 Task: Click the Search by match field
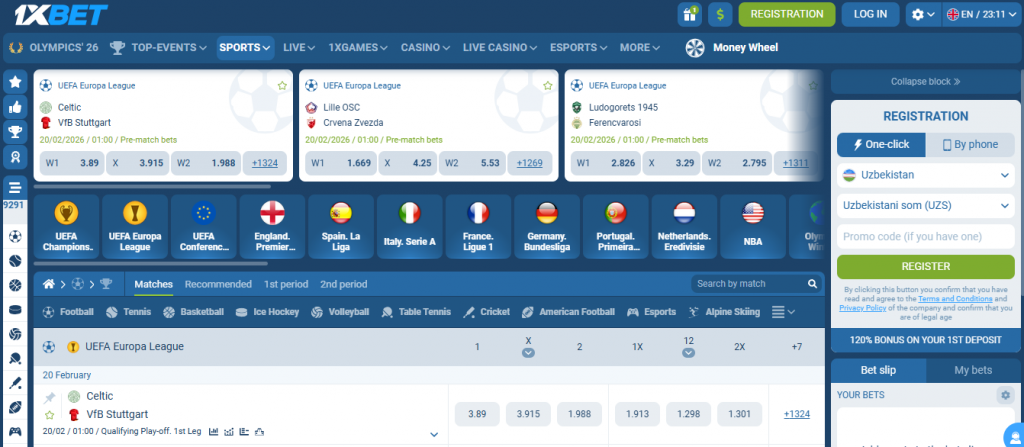[745, 284]
